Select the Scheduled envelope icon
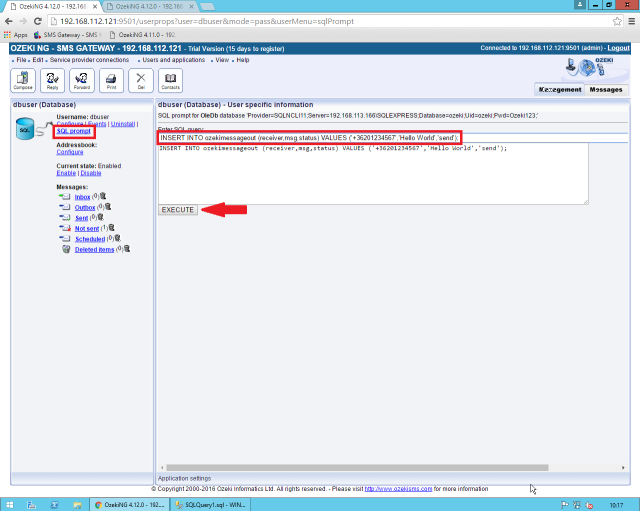 [64, 239]
